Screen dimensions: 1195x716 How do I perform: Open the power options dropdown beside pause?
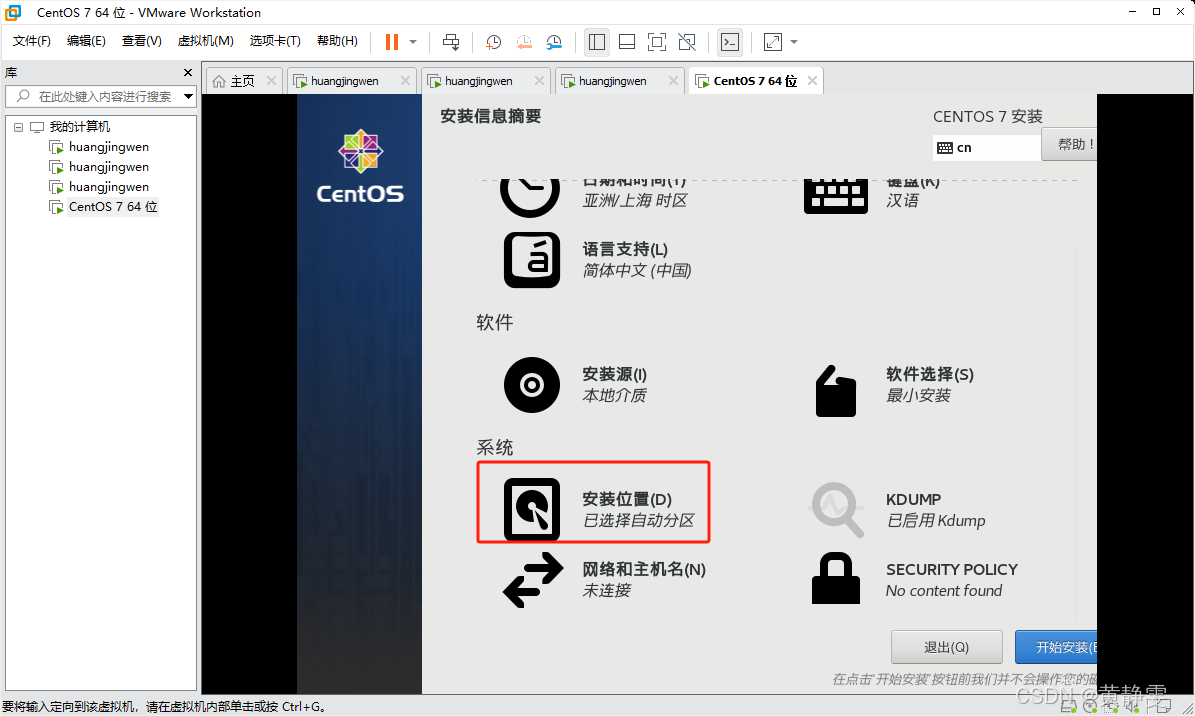[x=413, y=42]
